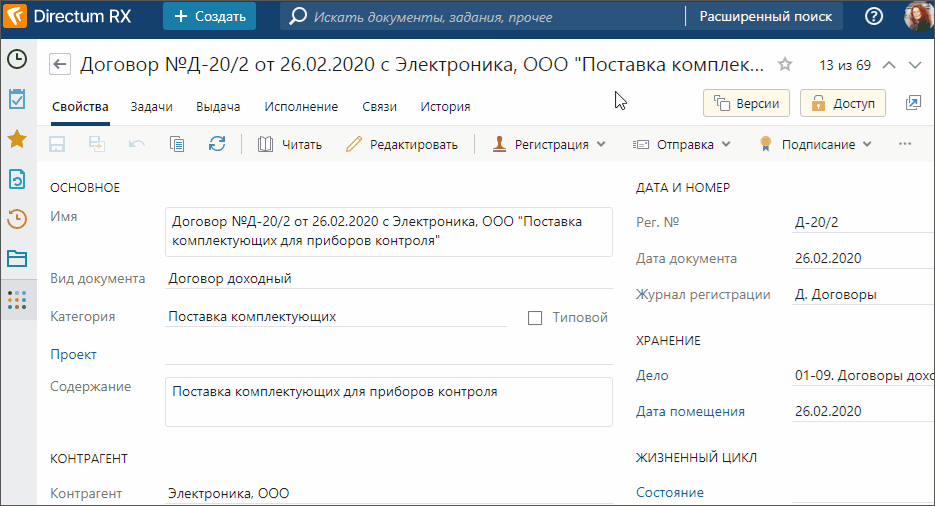The image size is (935, 506).
Task: Click the Журнал регистрации field
Action: click(863, 294)
